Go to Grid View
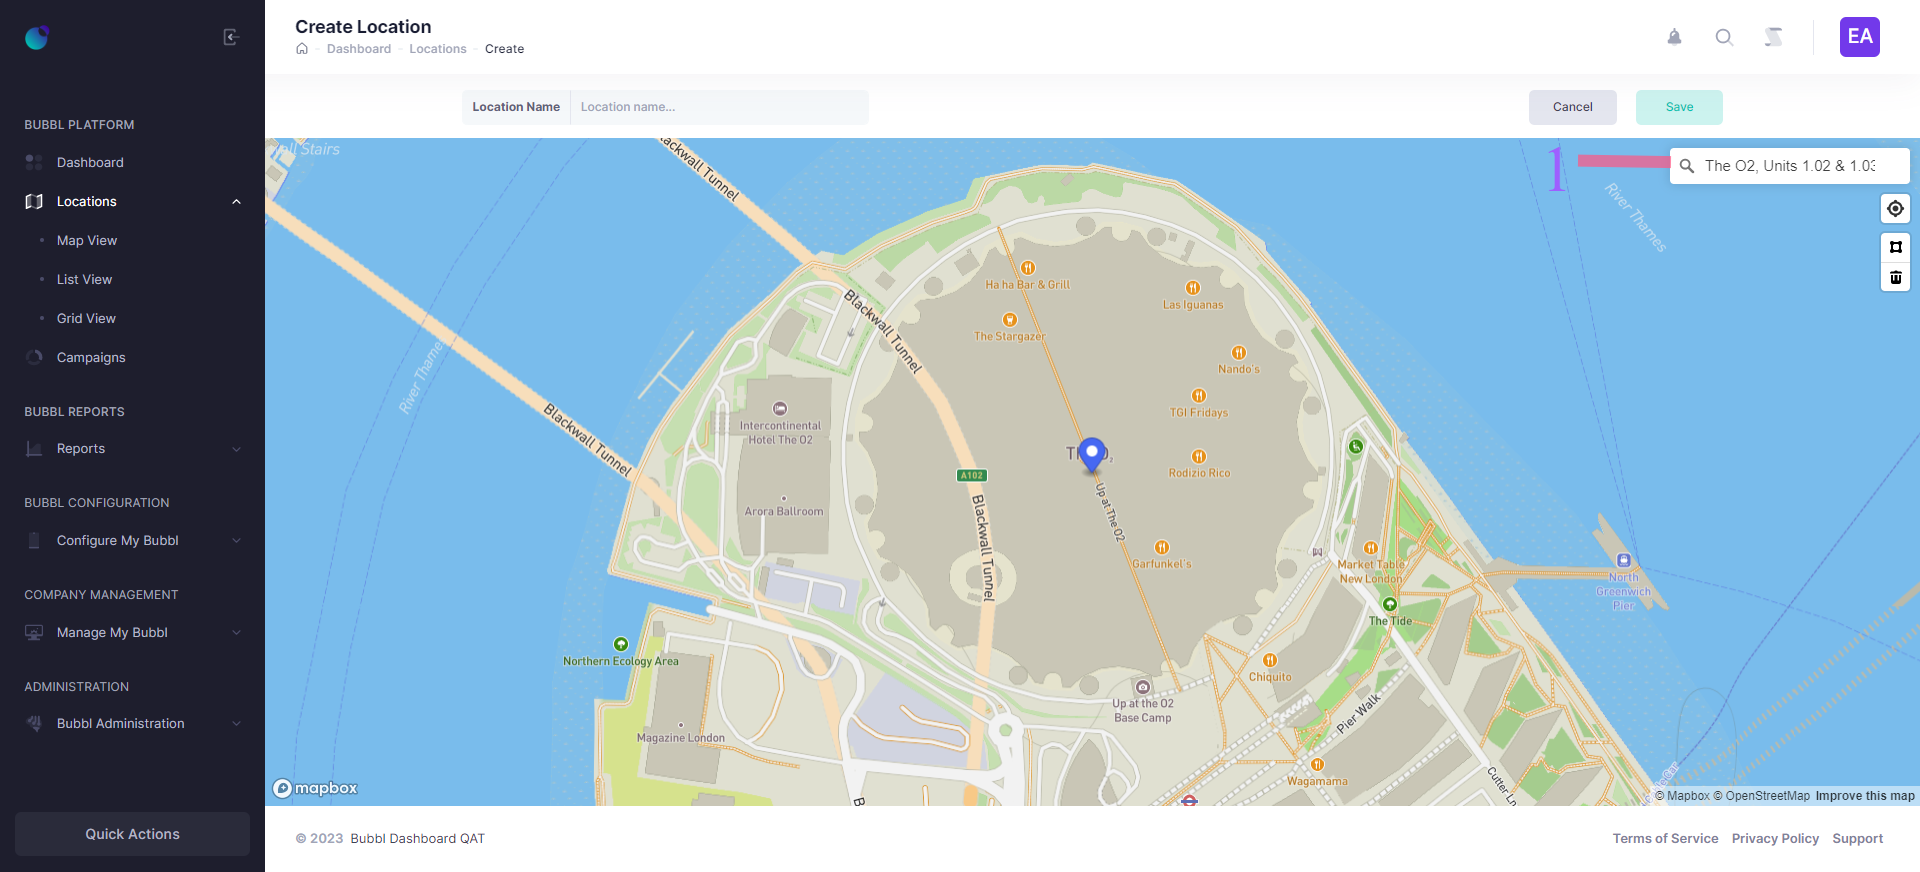 coord(86,318)
